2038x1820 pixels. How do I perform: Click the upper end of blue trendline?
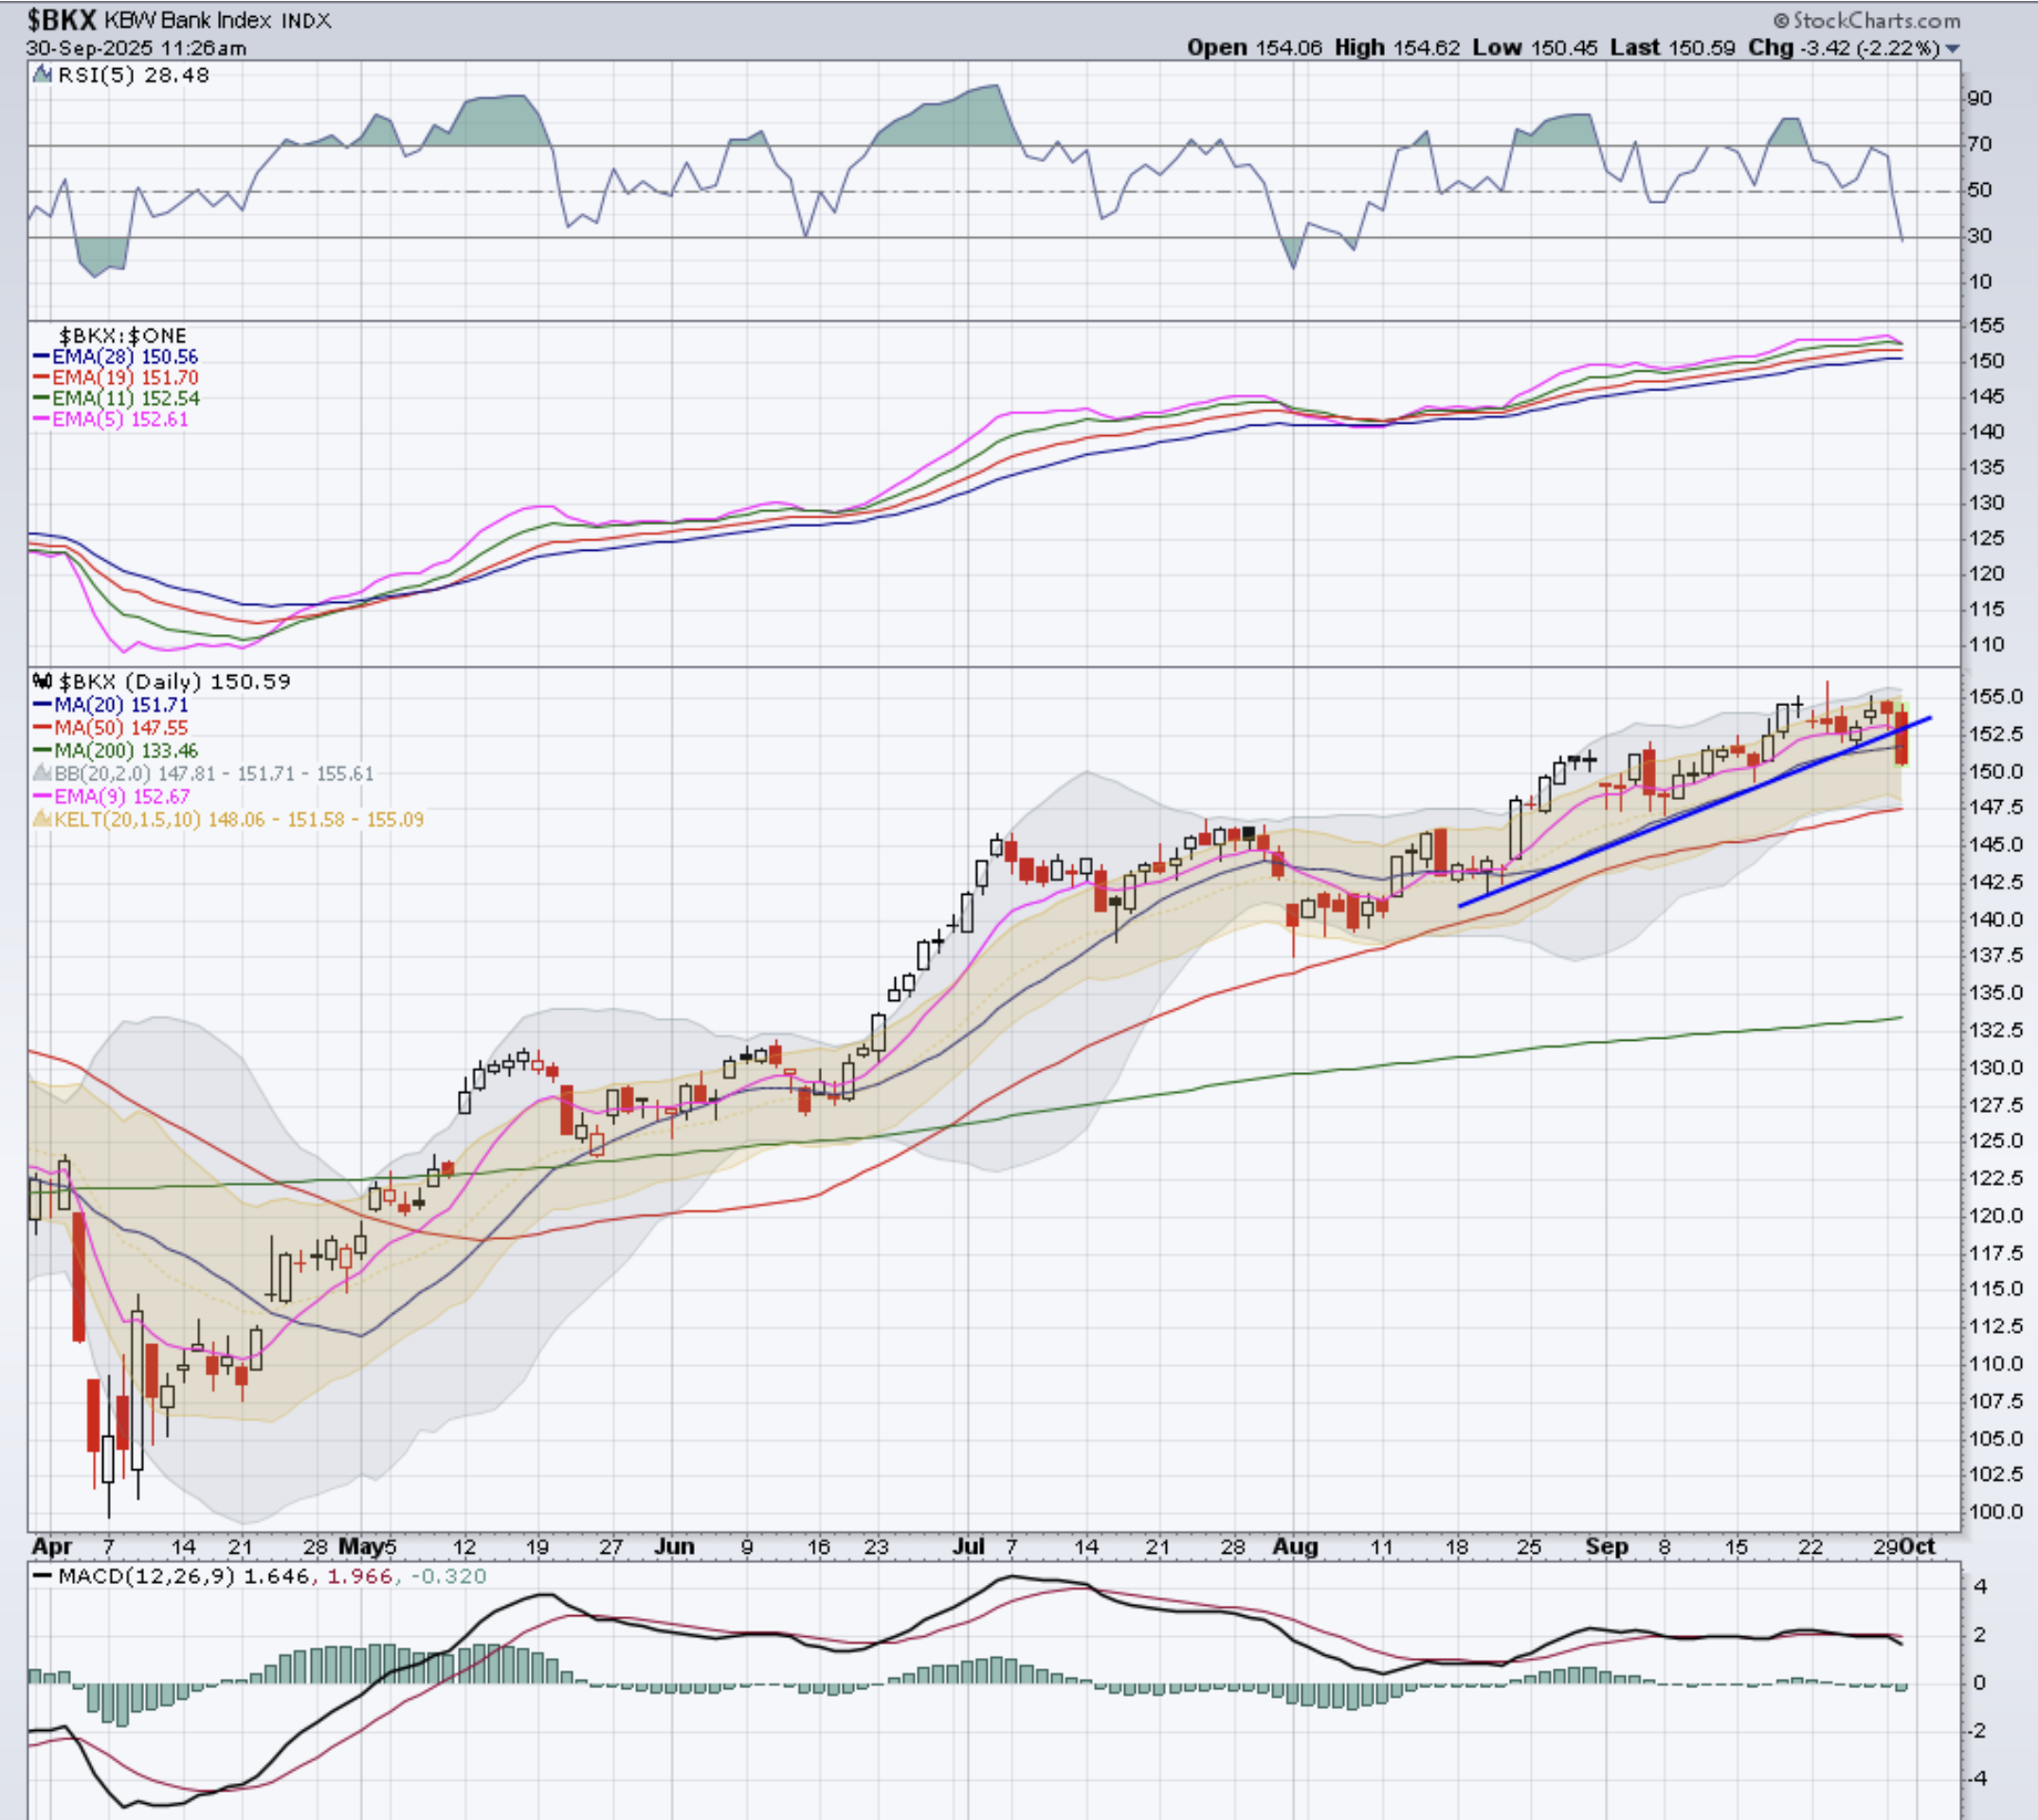(x=1929, y=718)
